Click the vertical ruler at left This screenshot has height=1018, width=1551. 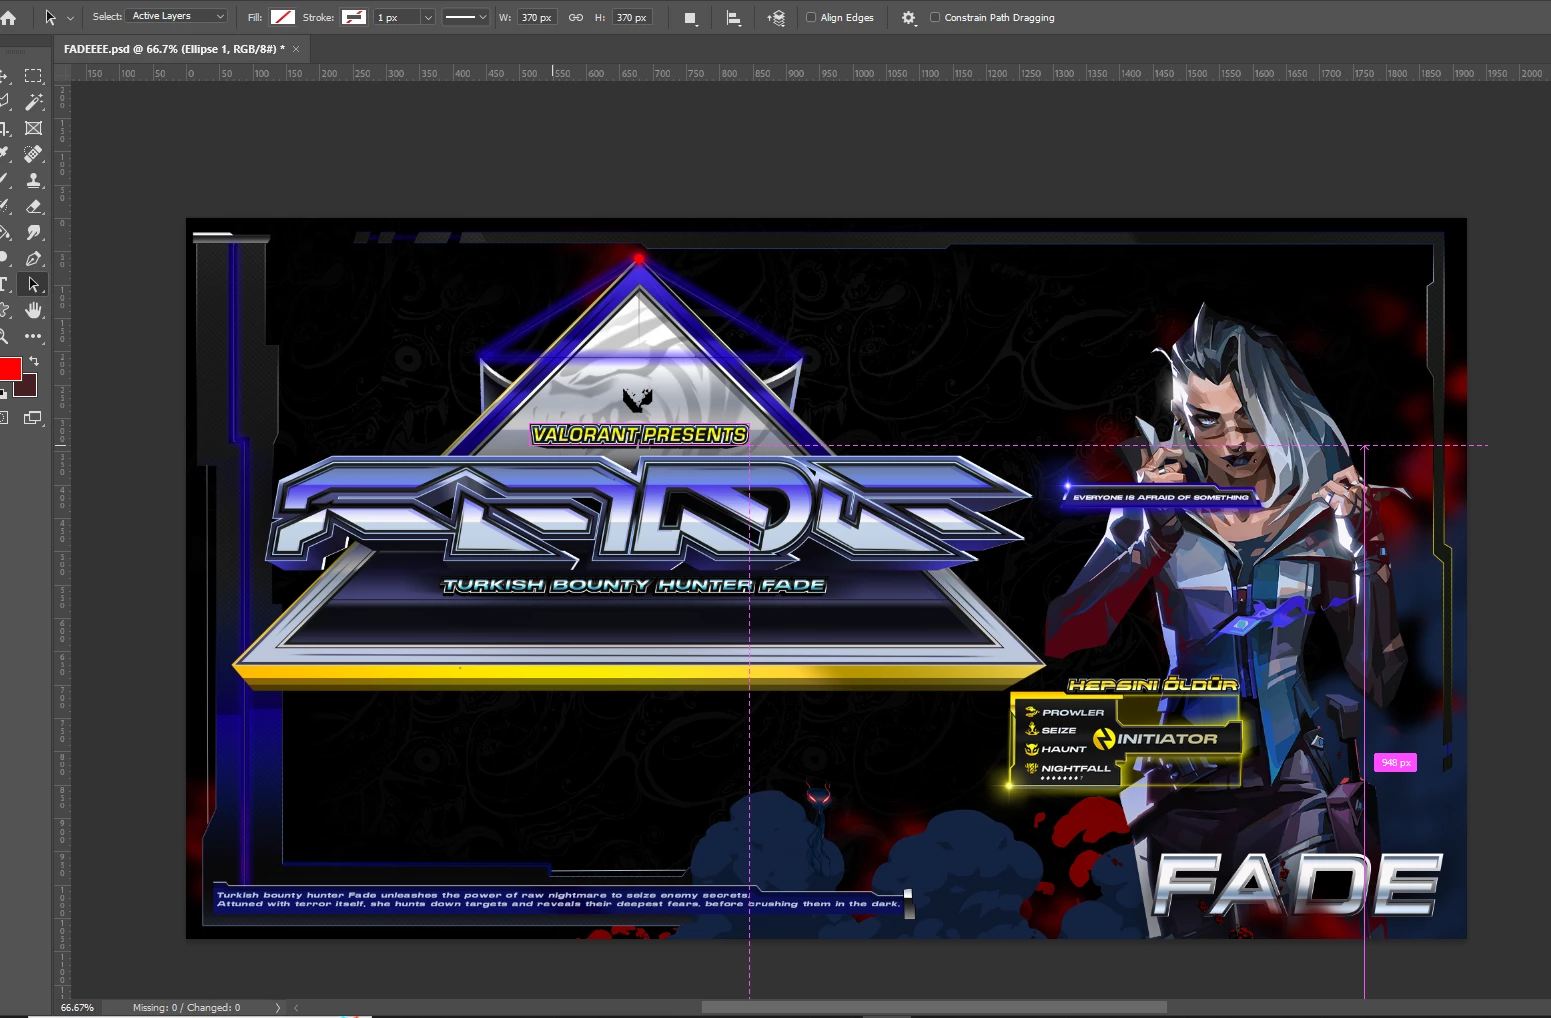[62, 540]
